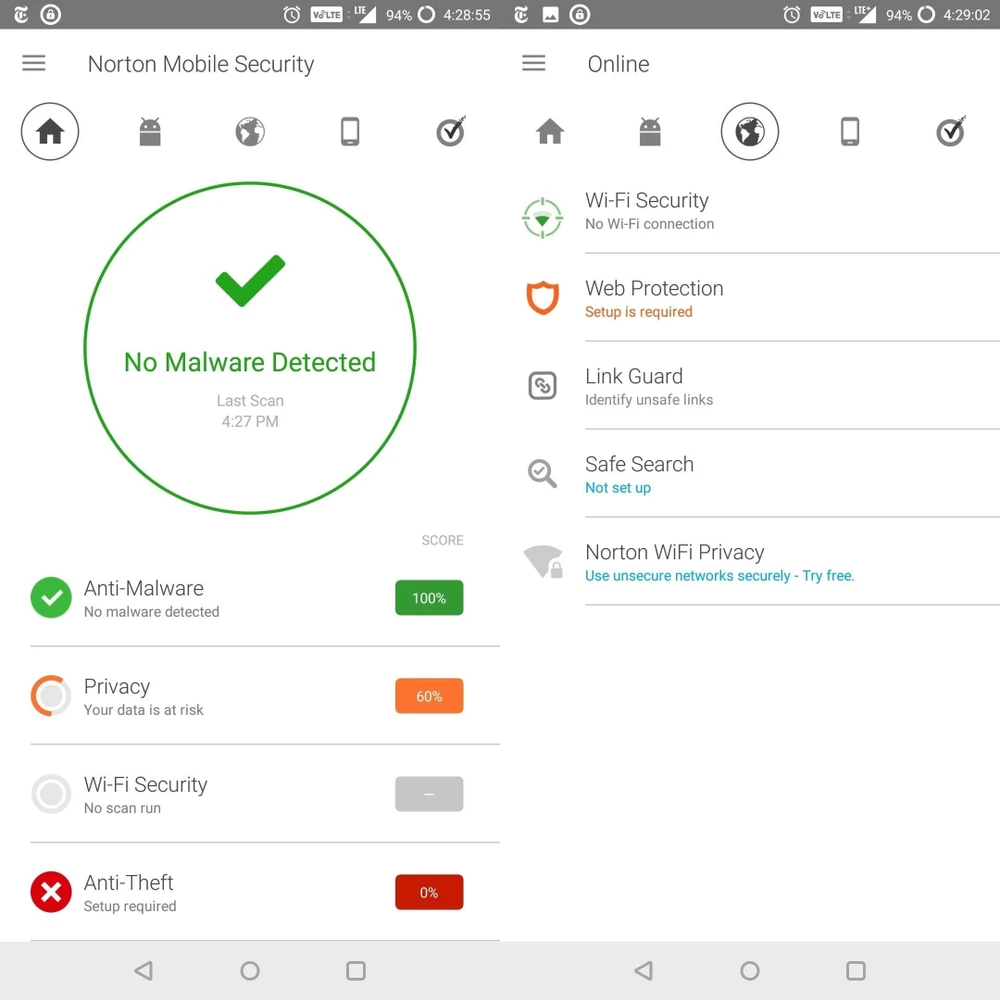This screenshot has height=1000, width=1000.
Task: Tap the 'Setup is required' Web Protection text
Action: pyautogui.click(x=638, y=312)
